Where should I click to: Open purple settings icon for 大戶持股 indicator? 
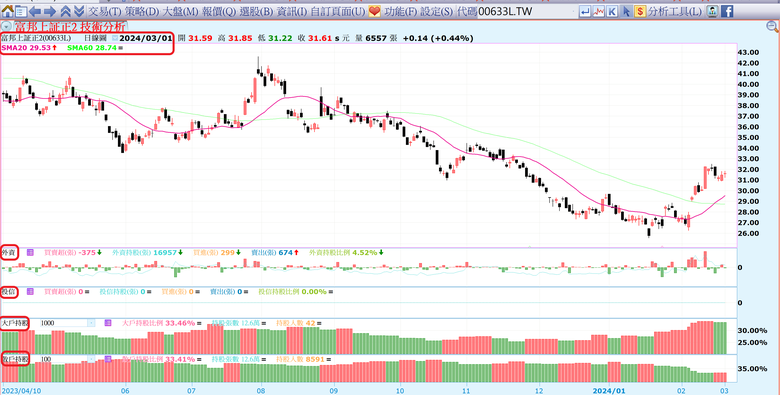pyautogui.click(x=108, y=323)
